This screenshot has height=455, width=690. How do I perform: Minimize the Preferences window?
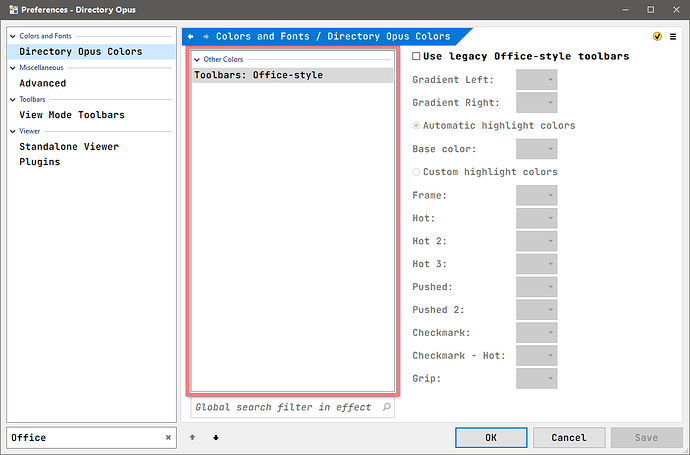[625, 10]
